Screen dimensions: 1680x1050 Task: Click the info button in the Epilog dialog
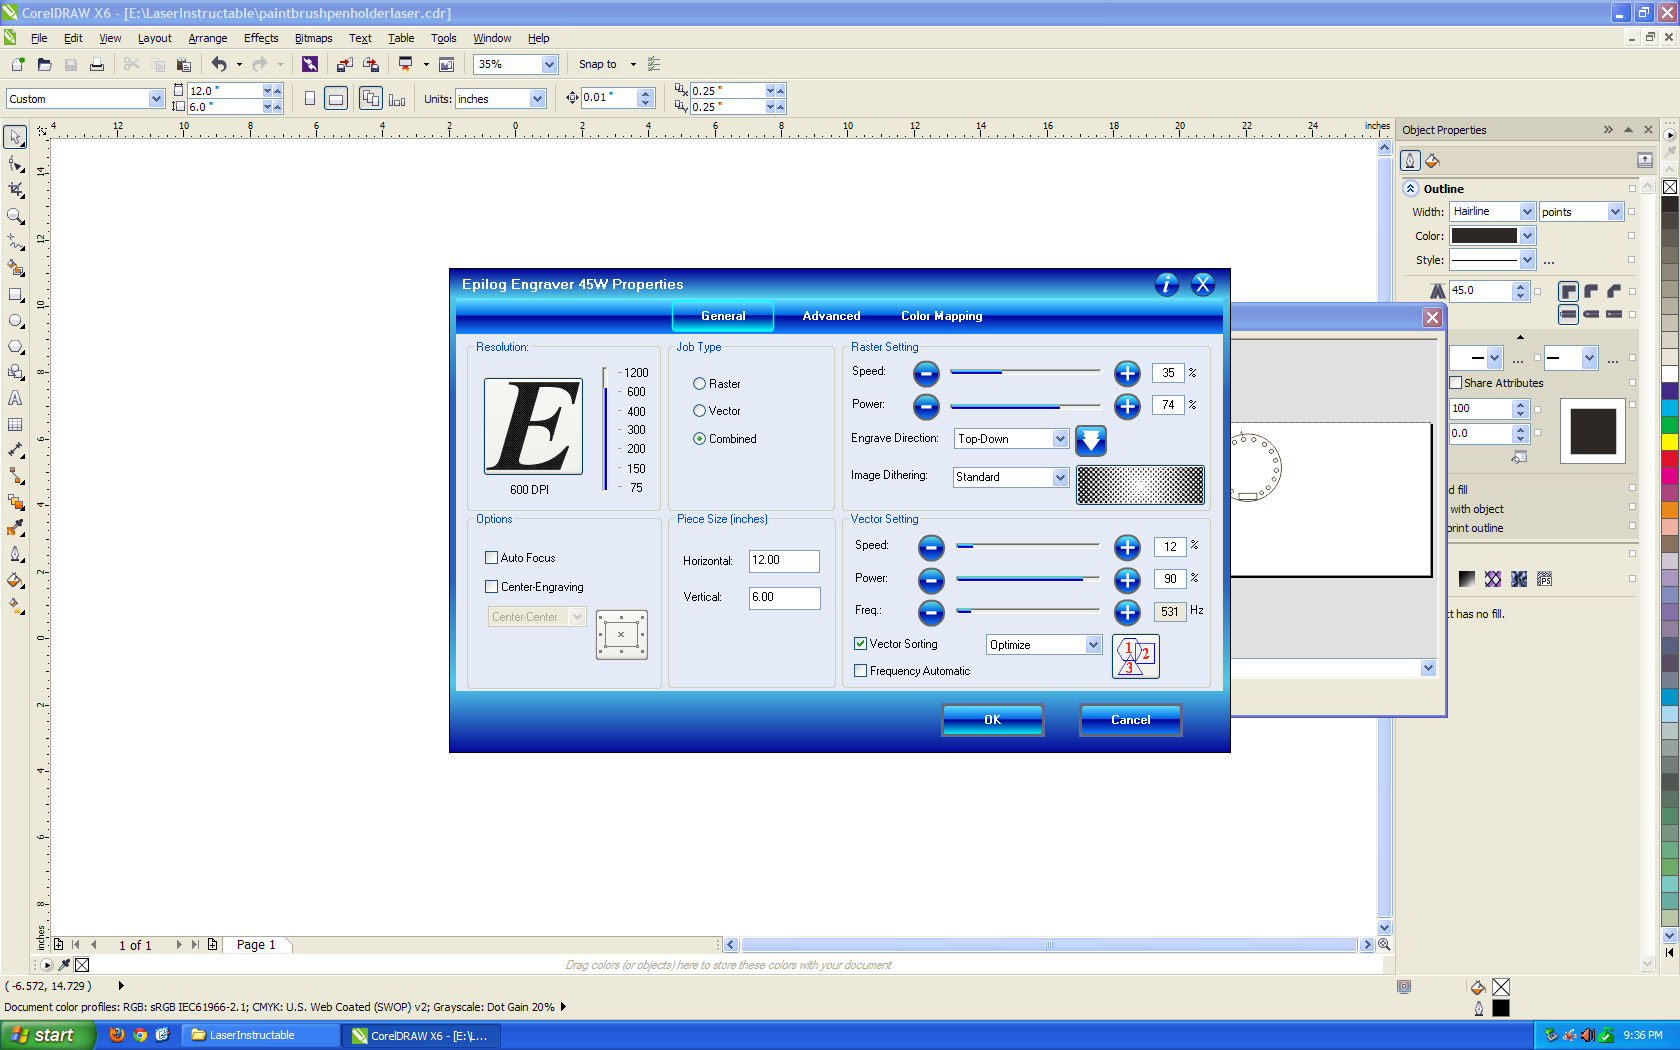click(x=1167, y=284)
